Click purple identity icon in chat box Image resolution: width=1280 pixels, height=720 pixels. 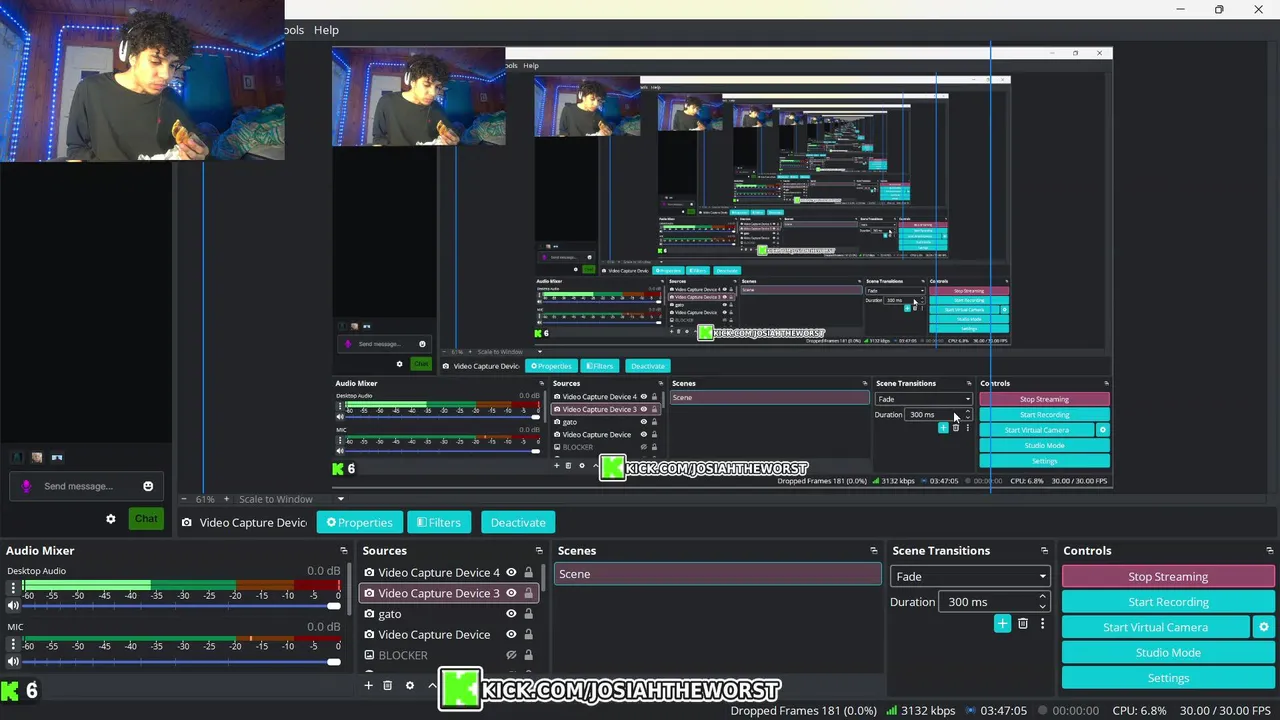[x=27, y=486]
